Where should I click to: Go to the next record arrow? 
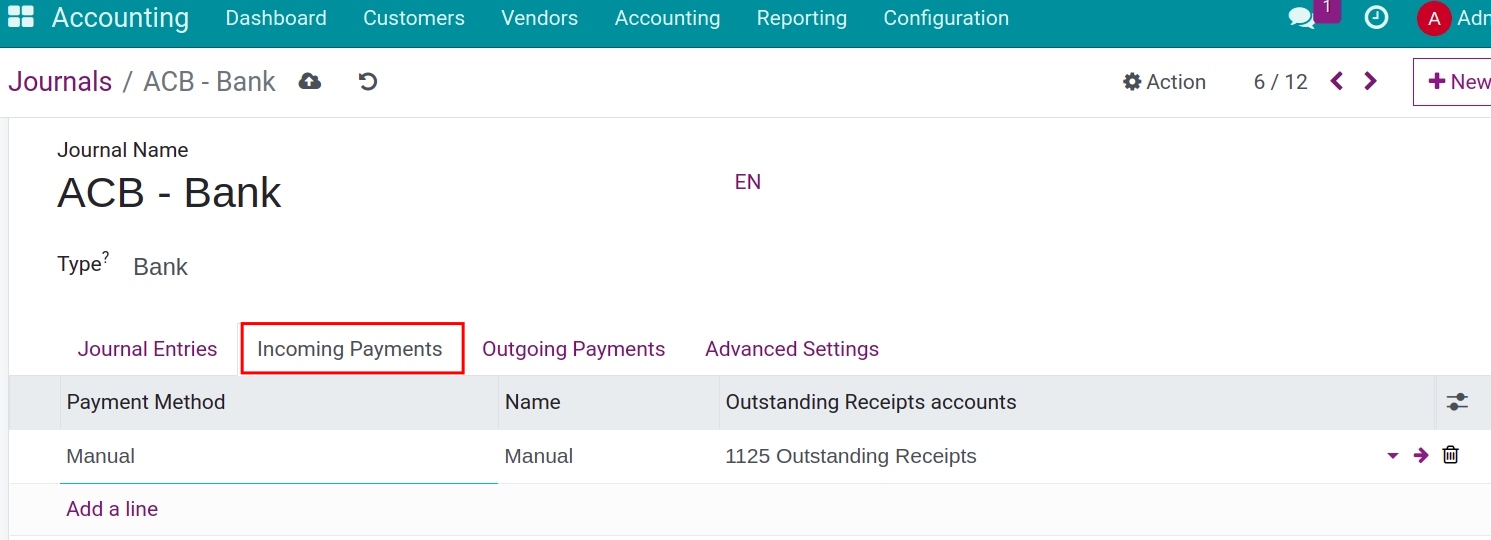(x=1371, y=81)
